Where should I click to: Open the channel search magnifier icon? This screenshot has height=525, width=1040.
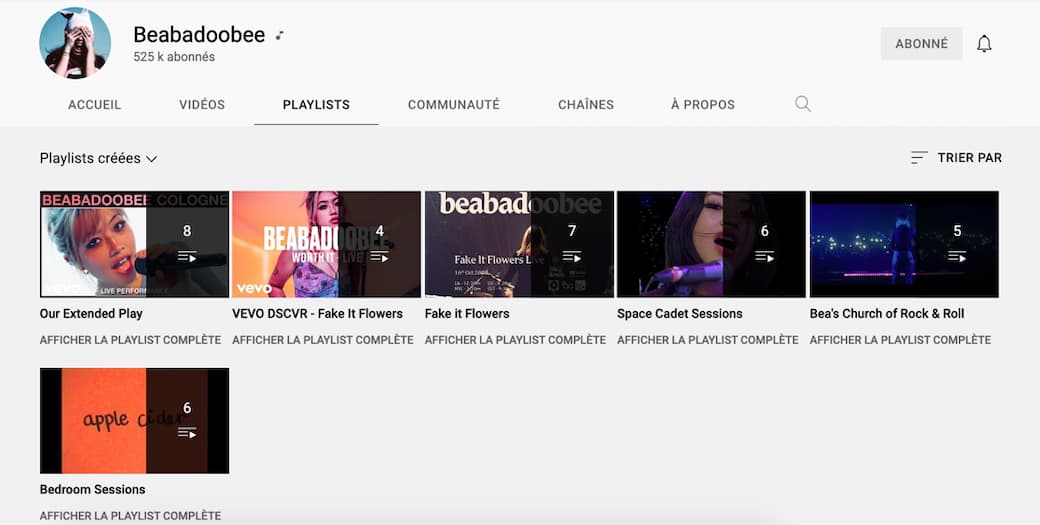(x=803, y=104)
